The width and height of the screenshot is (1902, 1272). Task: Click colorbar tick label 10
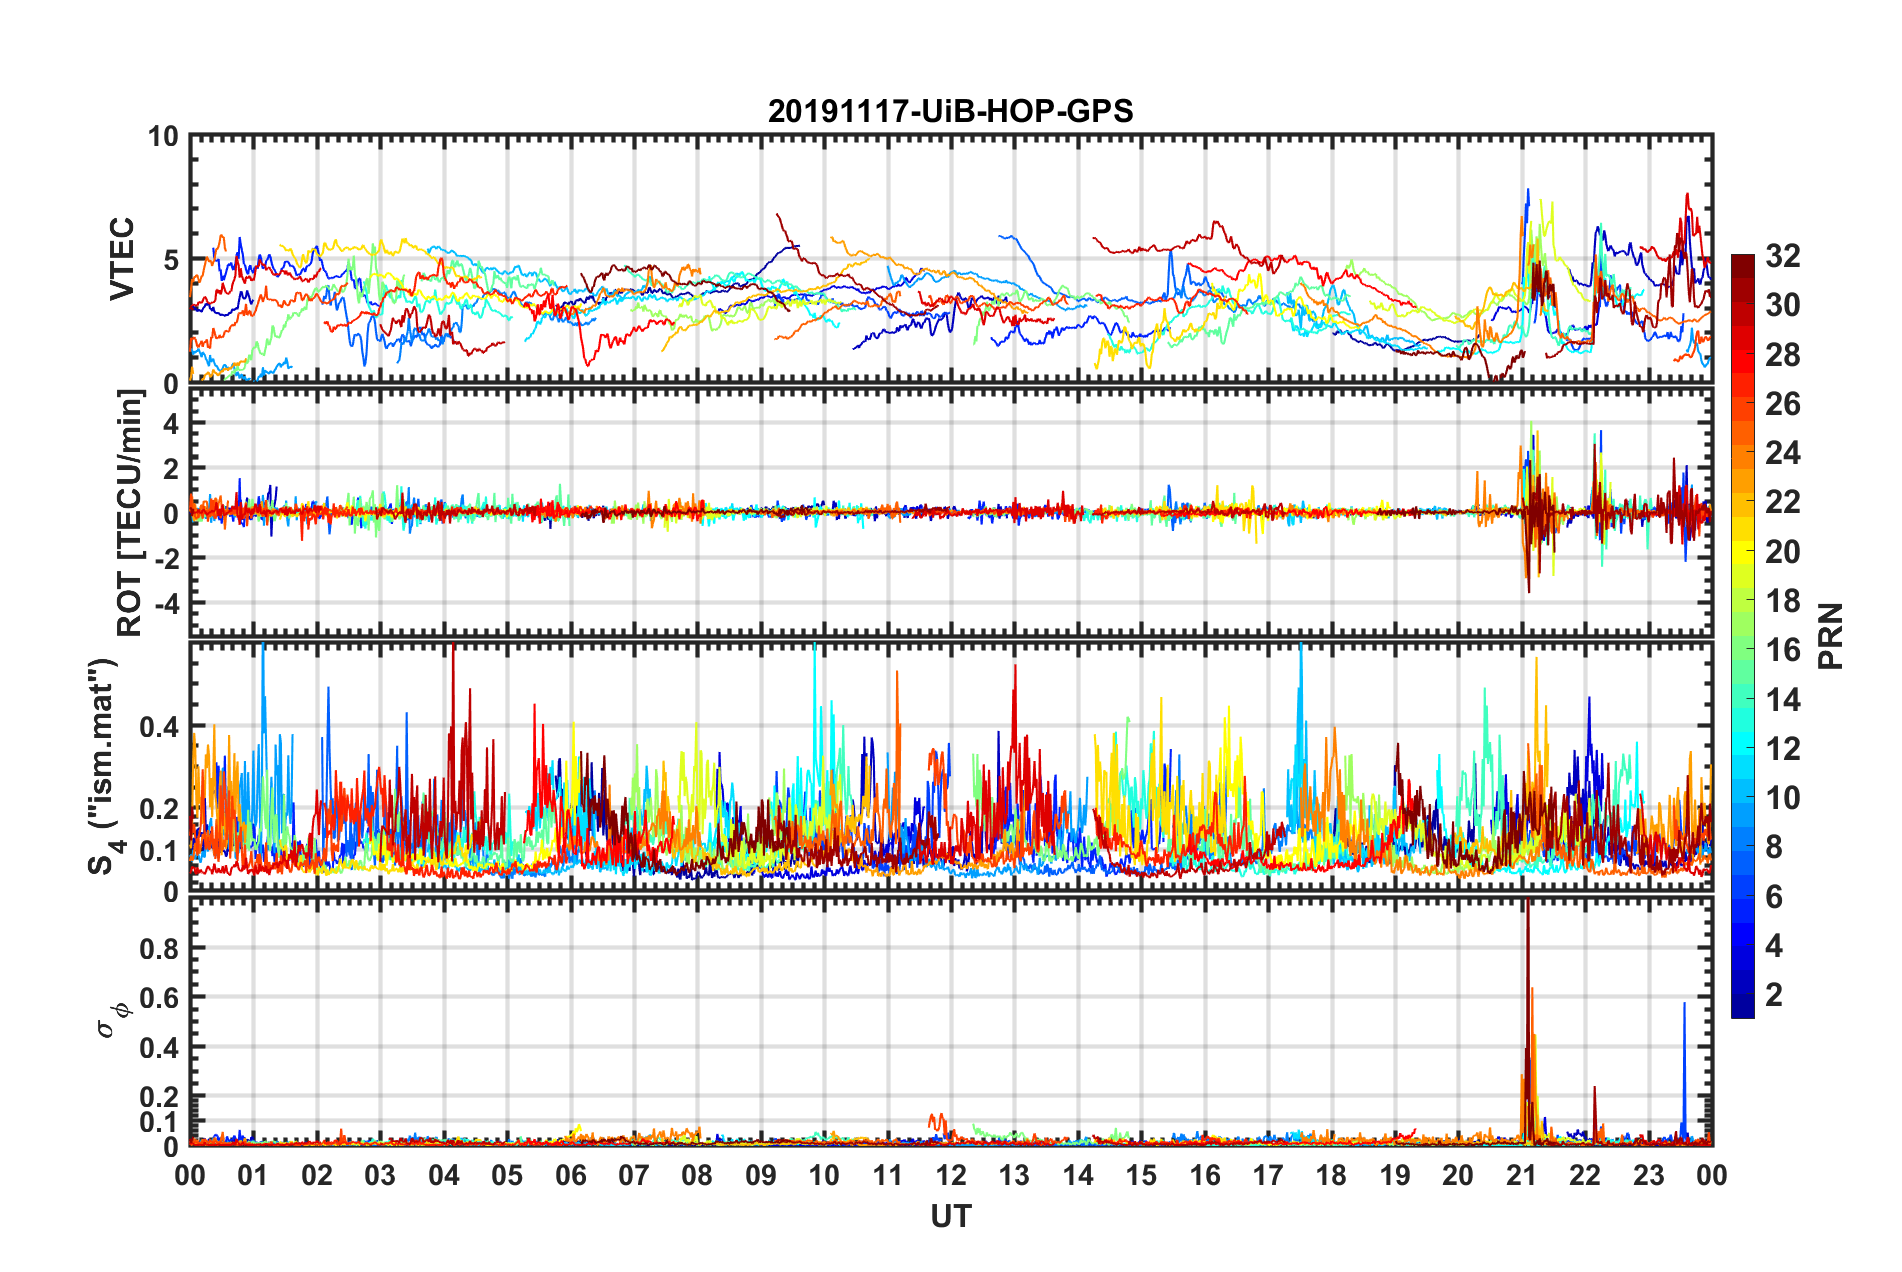[x=1782, y=798]
